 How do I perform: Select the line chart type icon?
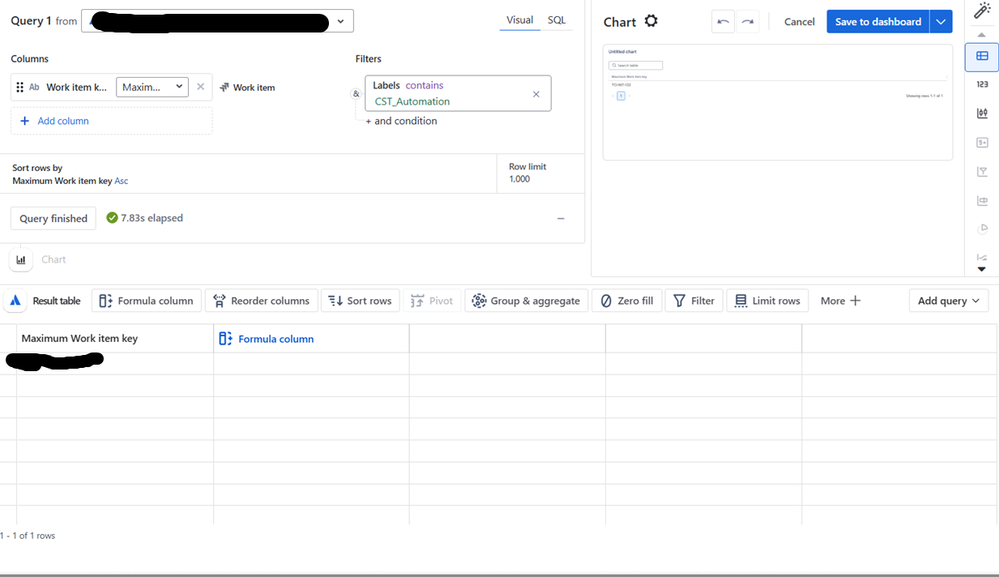coord(982,257)
